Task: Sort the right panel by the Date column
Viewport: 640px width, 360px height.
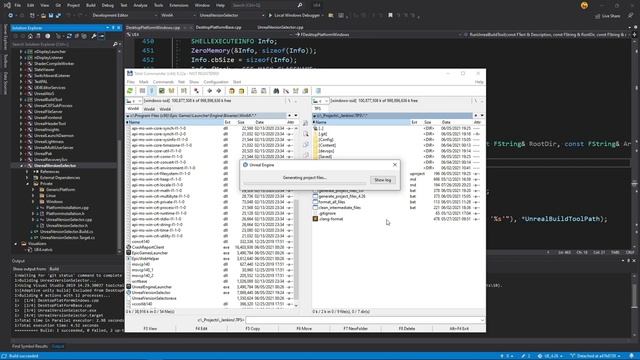Action: (446, 122)
